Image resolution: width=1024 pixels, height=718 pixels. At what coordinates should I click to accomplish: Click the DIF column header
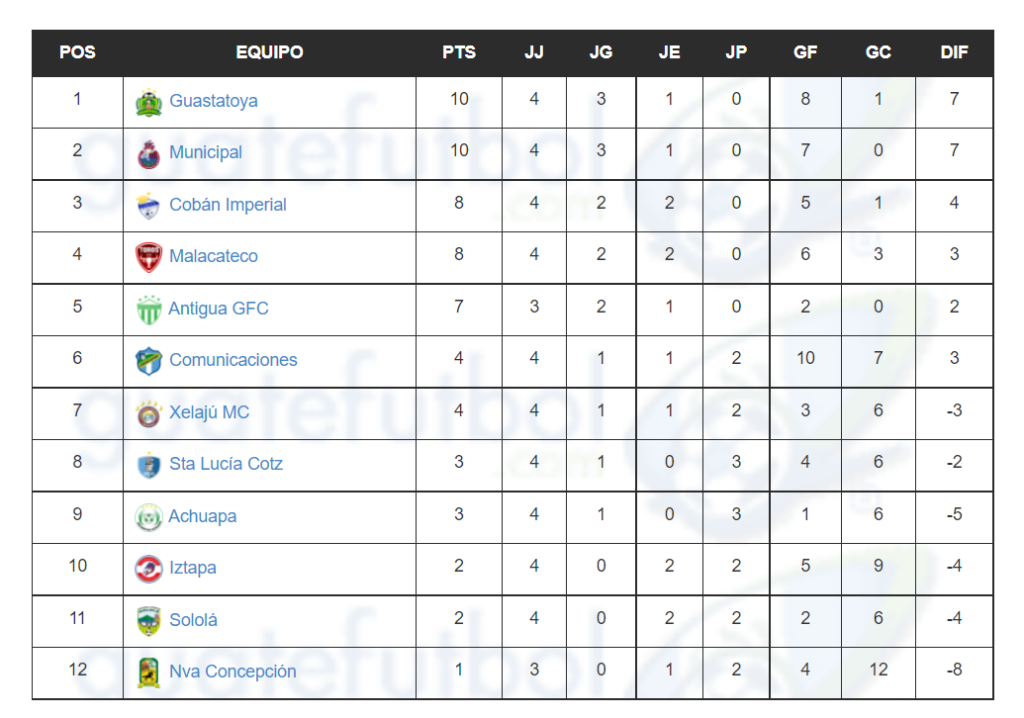(954, 53)
